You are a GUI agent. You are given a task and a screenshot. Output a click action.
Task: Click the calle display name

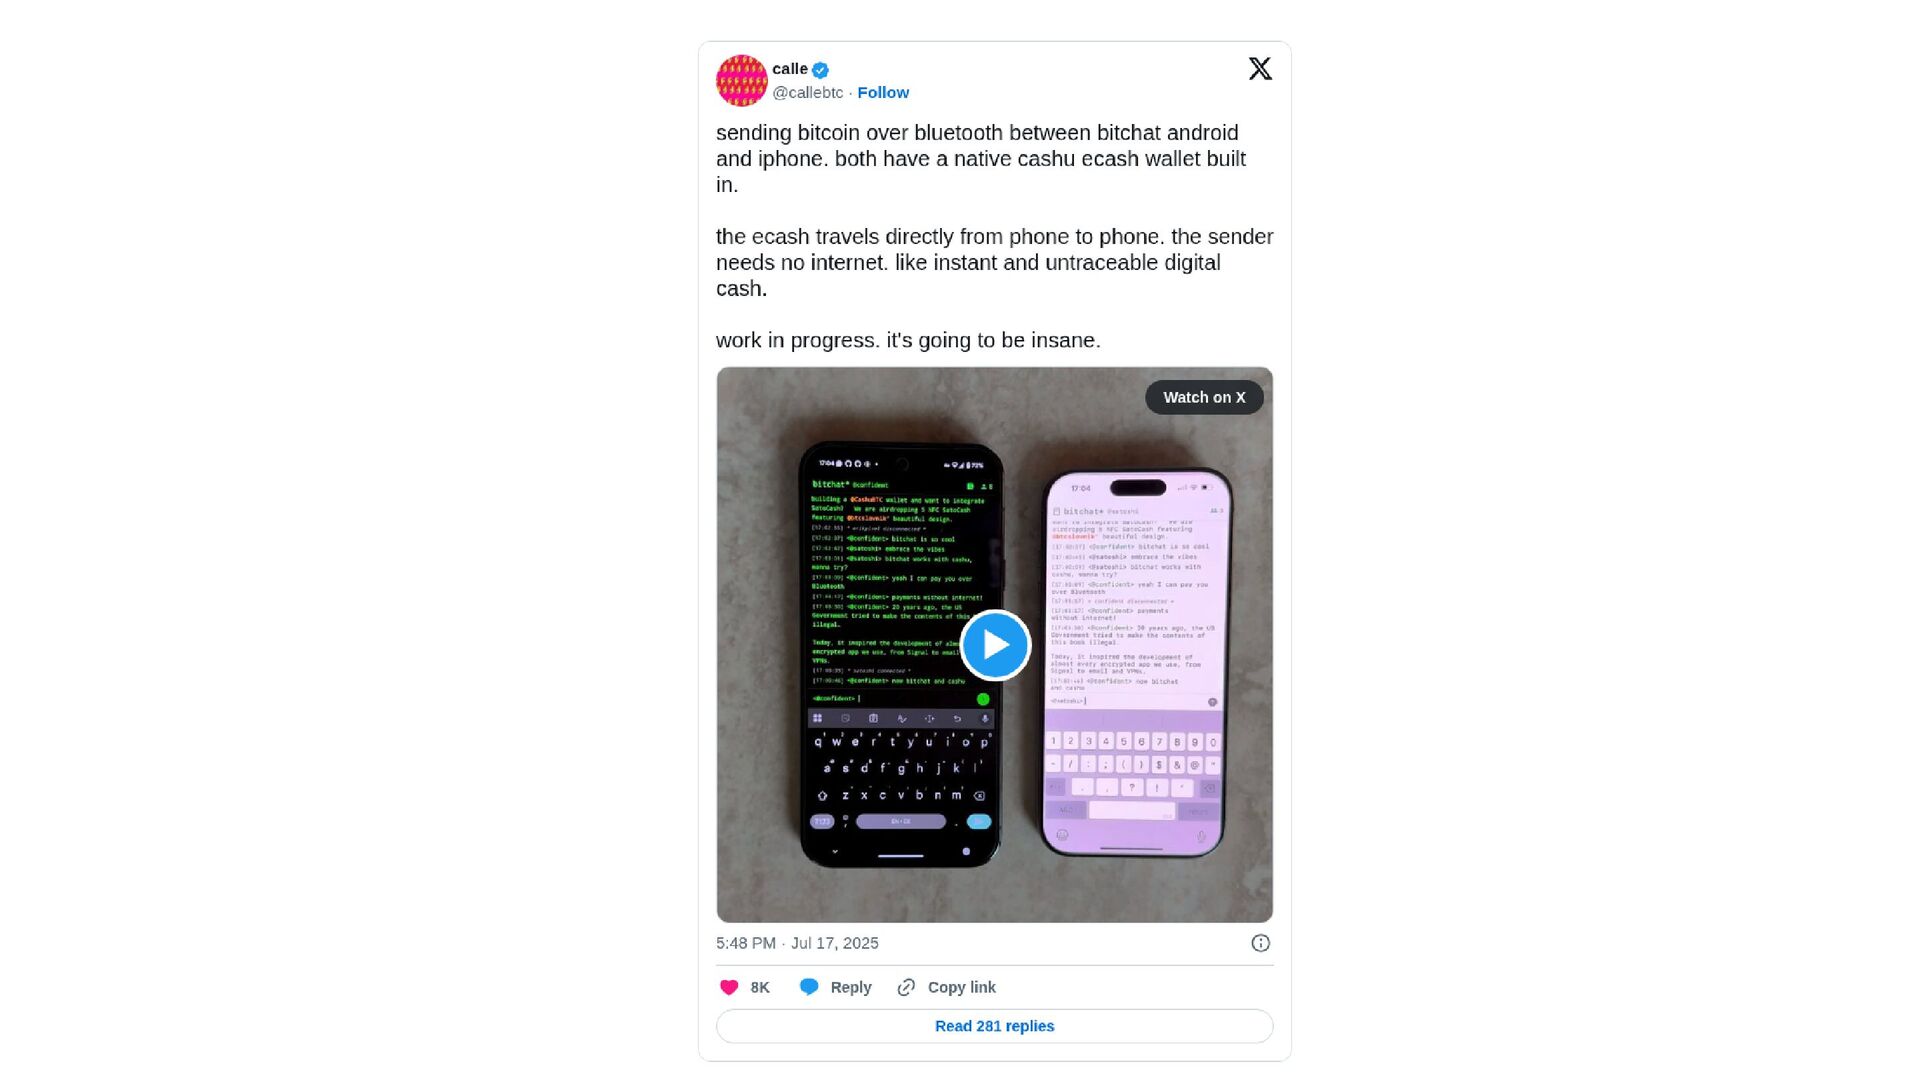(790, 69)
